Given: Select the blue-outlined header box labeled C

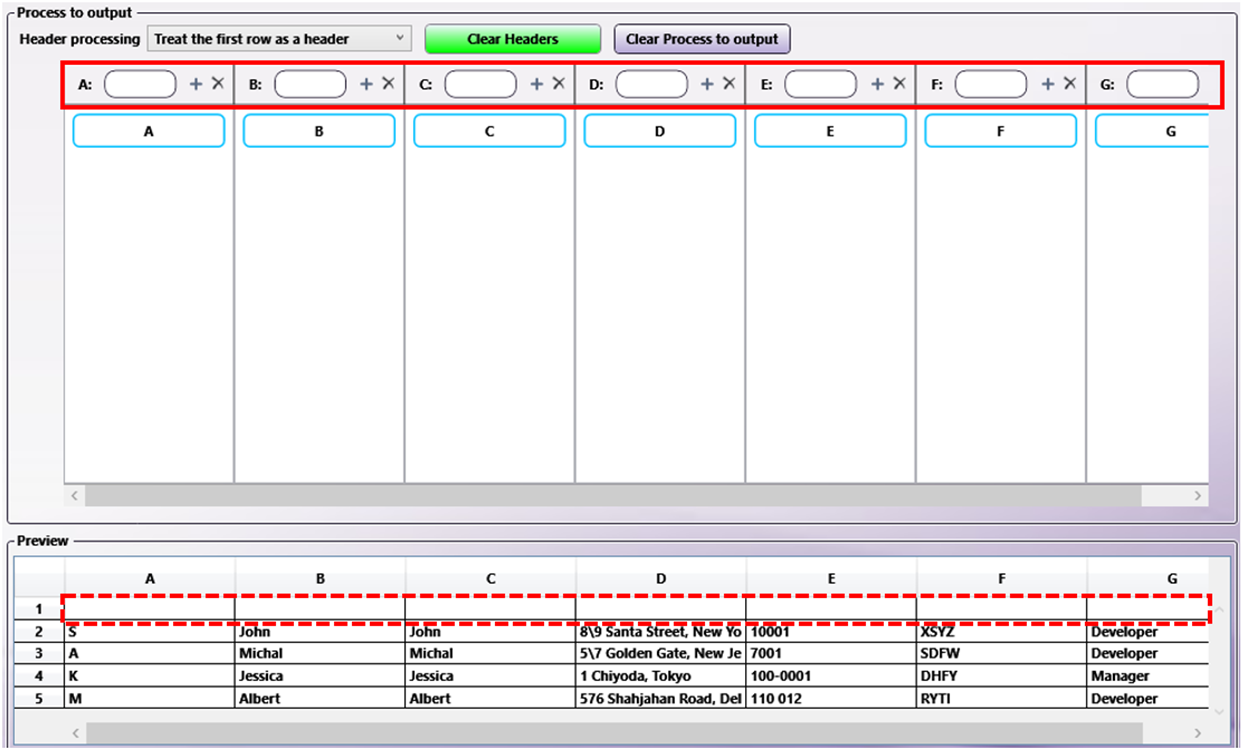Looking at the screenshot, I should pos(489,131).
